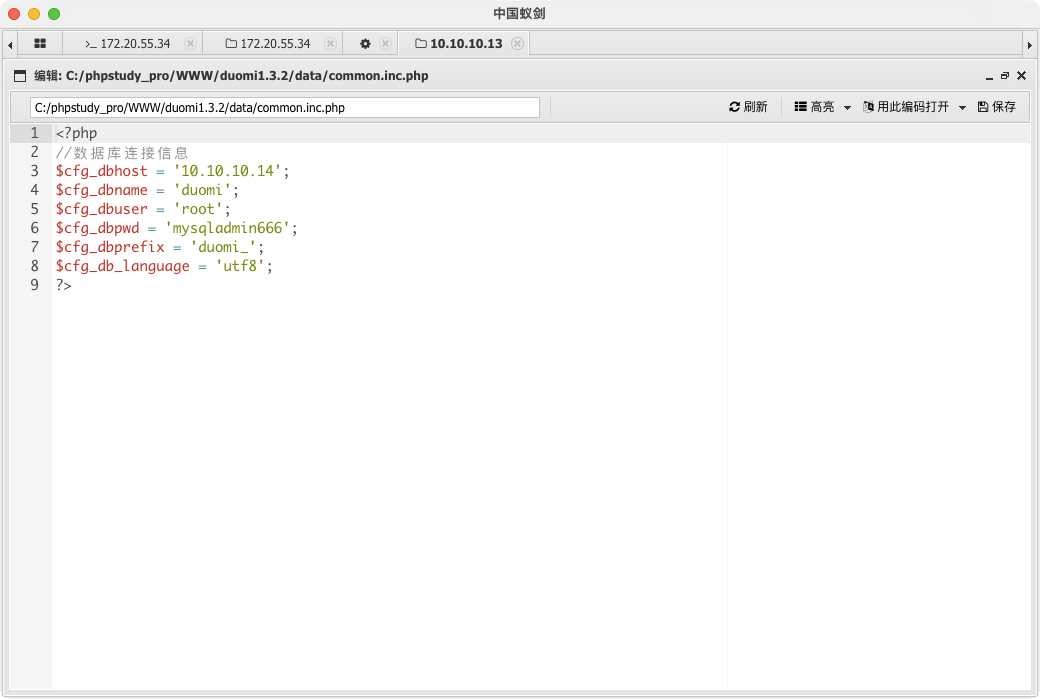
Task: Close the terminal 172.20.55.34 tab
Action: tap(190, 44)
